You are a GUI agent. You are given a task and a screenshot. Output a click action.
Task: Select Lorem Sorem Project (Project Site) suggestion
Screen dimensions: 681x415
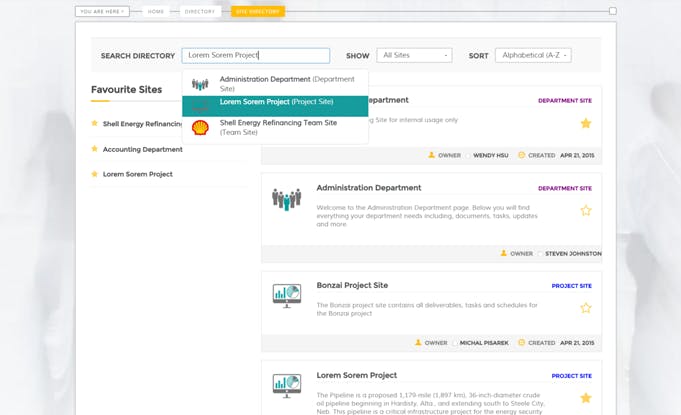275,106
